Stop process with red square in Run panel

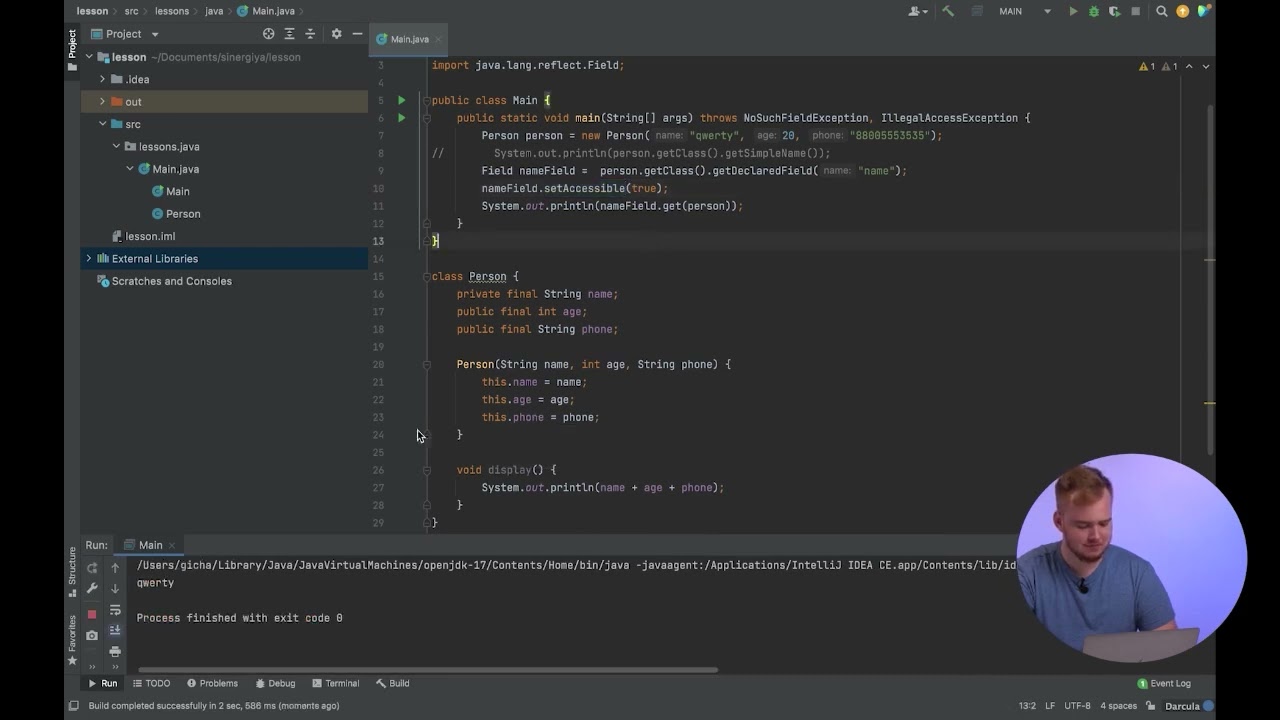click(x=92, y=614)
